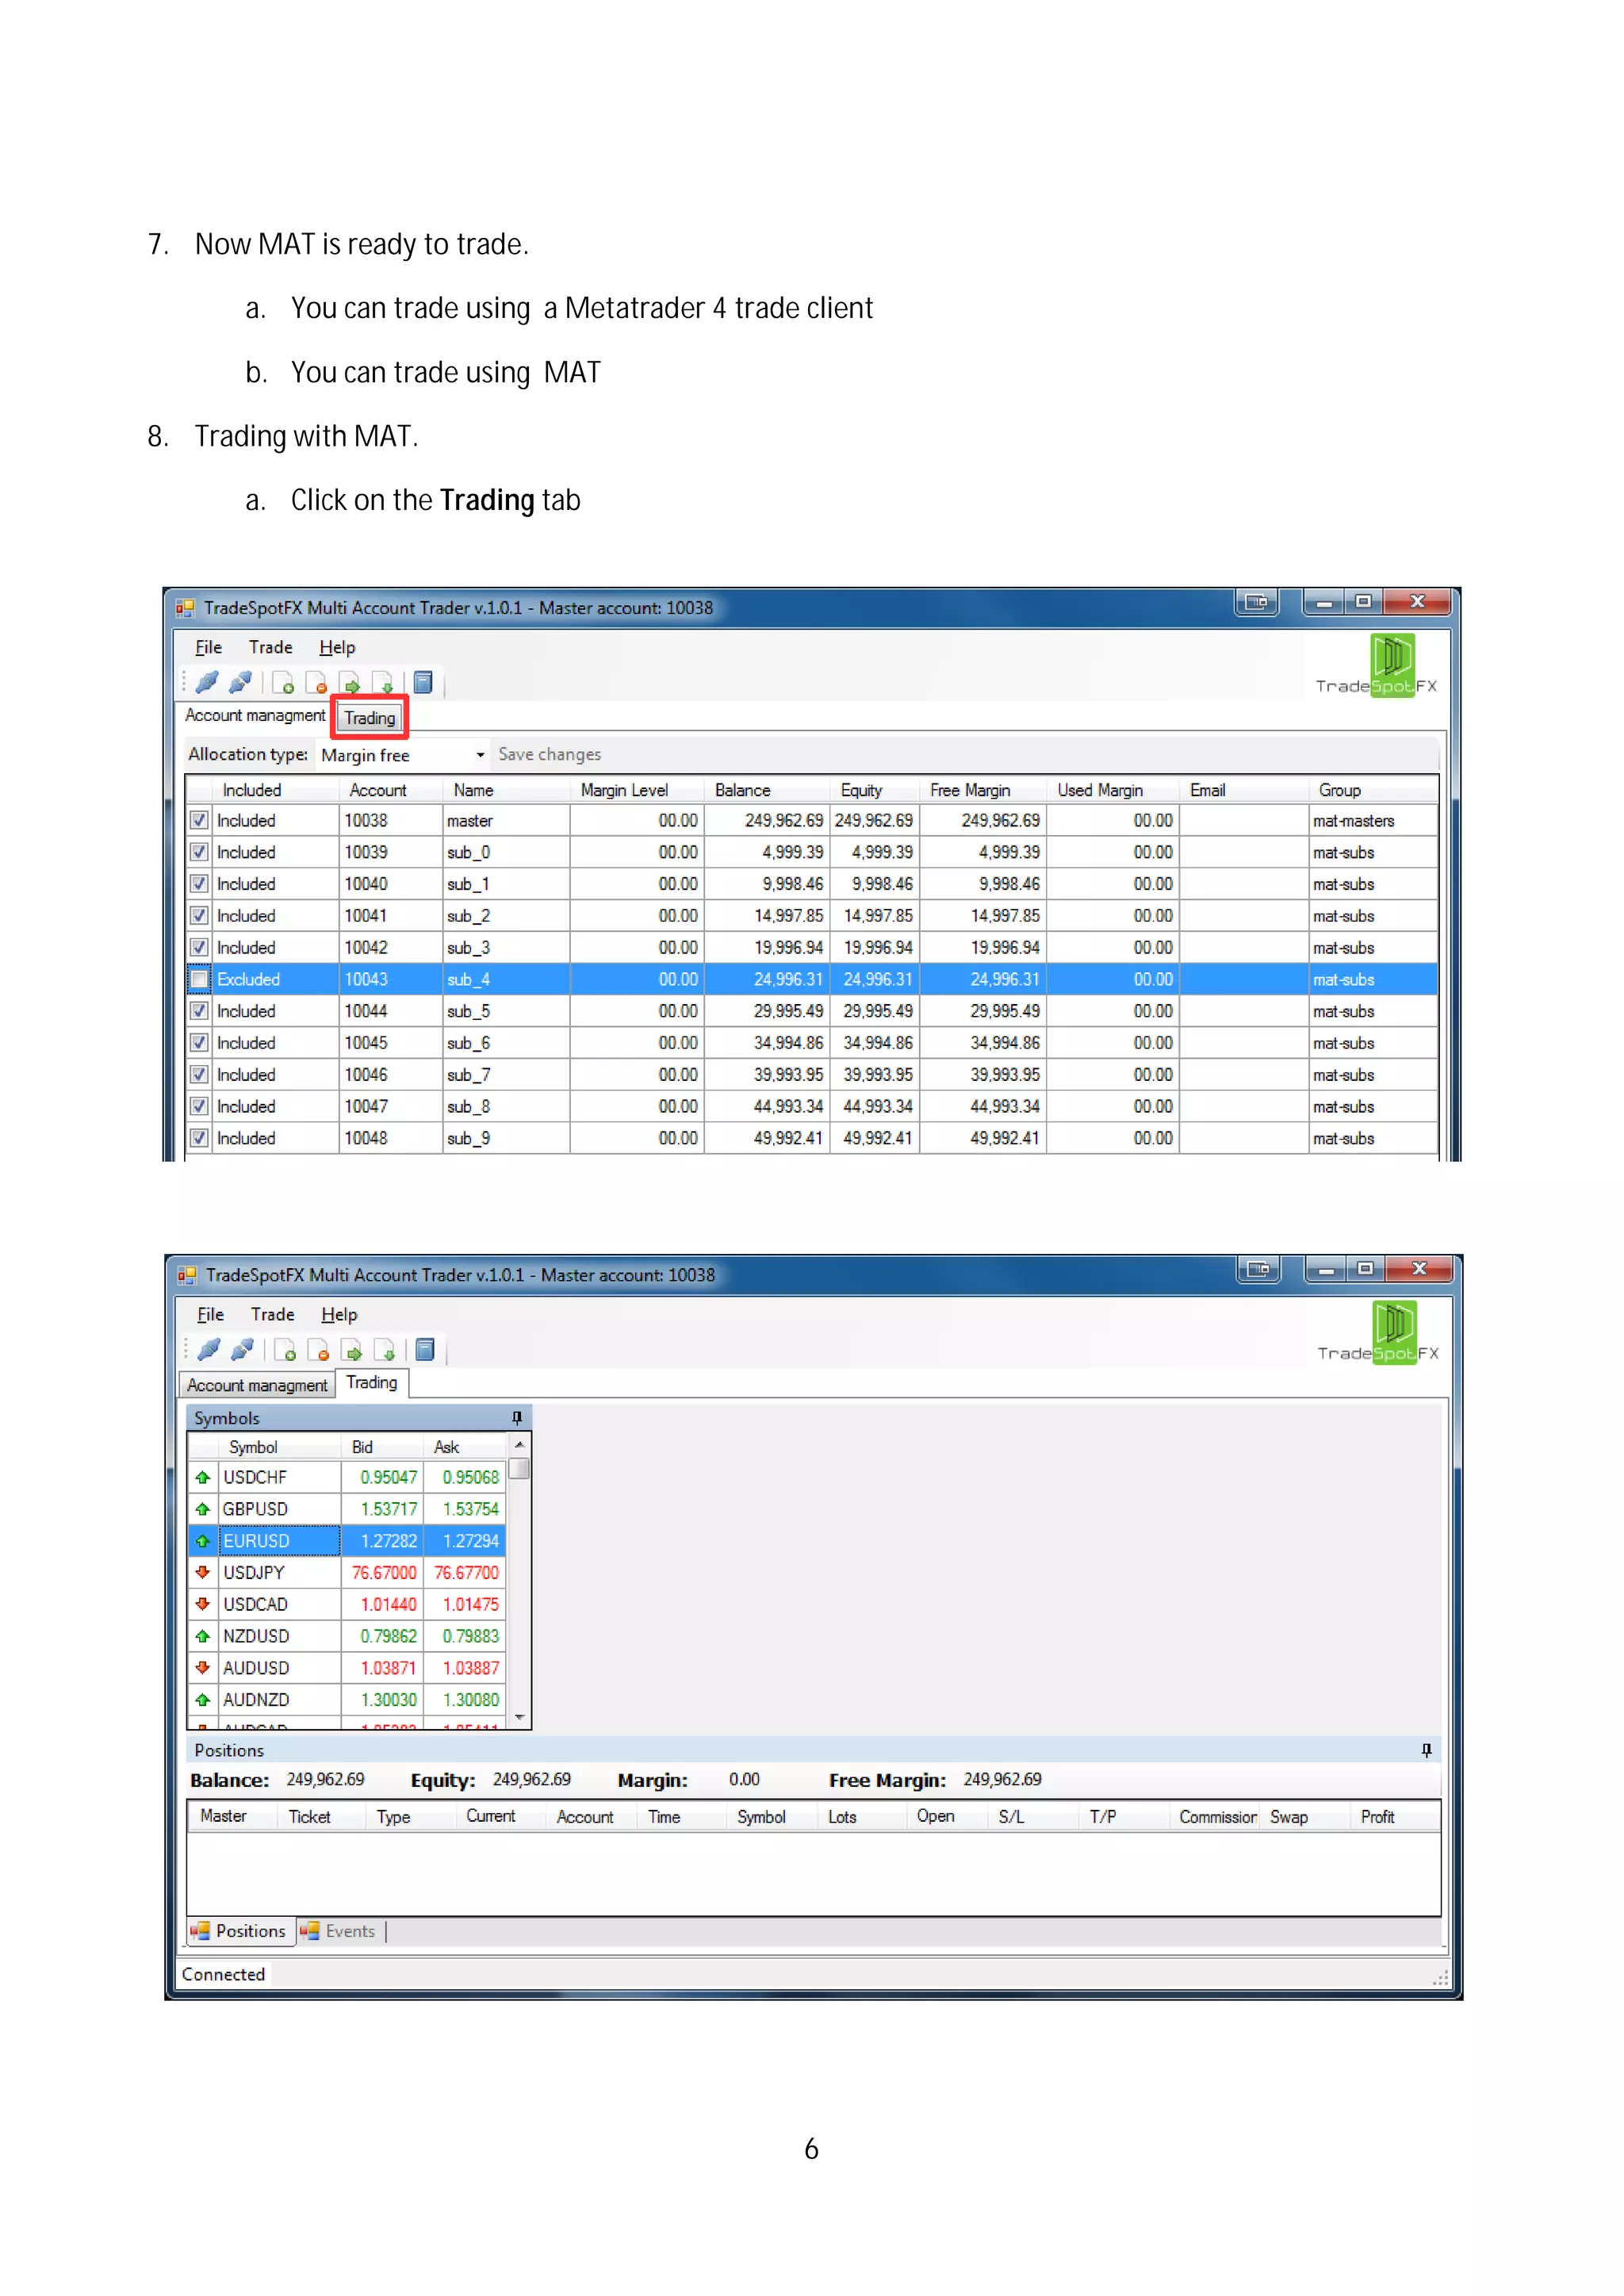Open File menu in the accounts-table window
Screen dimensions: 1624x2296
tap(208, 648)
